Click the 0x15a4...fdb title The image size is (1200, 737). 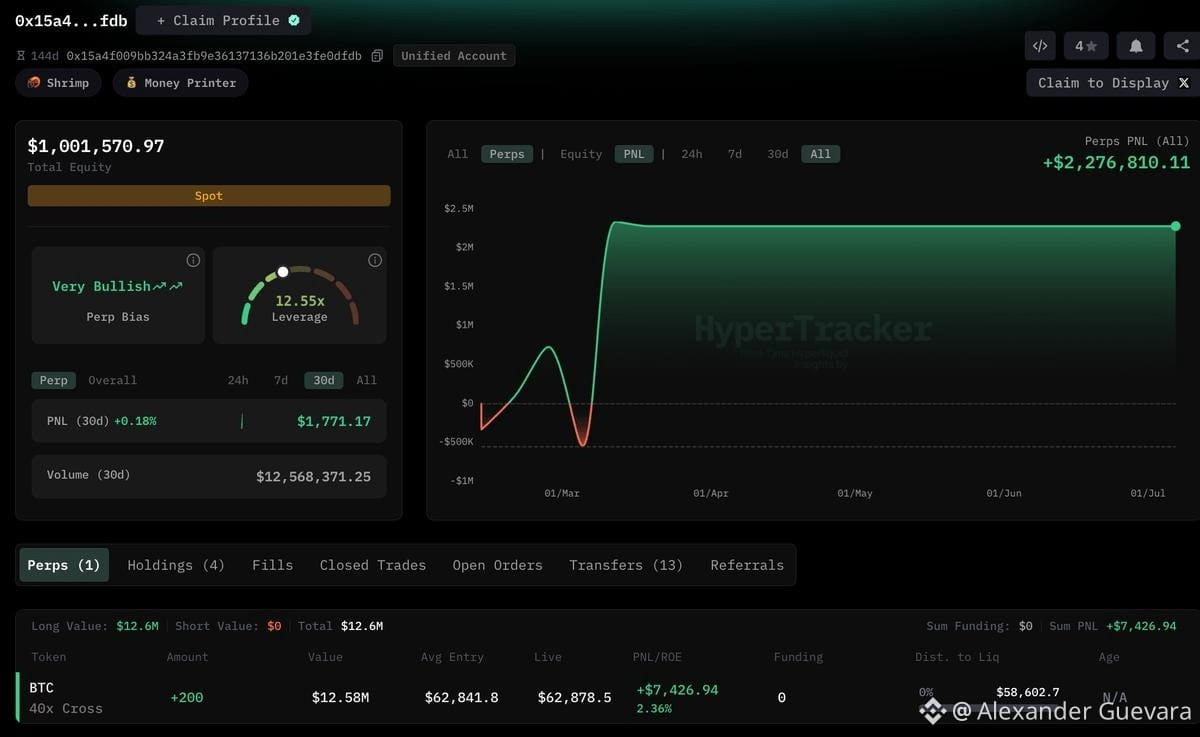pyautogui.click(x=71, y=20)
